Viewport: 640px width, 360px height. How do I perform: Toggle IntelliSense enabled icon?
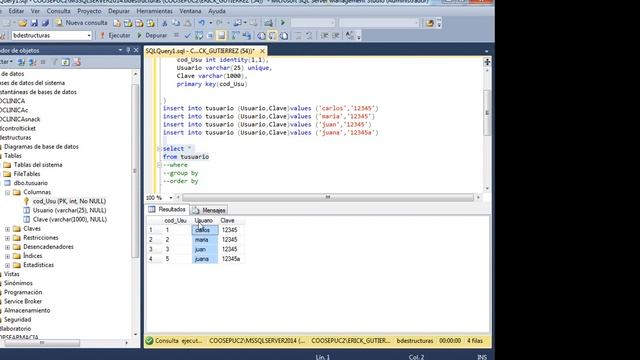[221, 36]
